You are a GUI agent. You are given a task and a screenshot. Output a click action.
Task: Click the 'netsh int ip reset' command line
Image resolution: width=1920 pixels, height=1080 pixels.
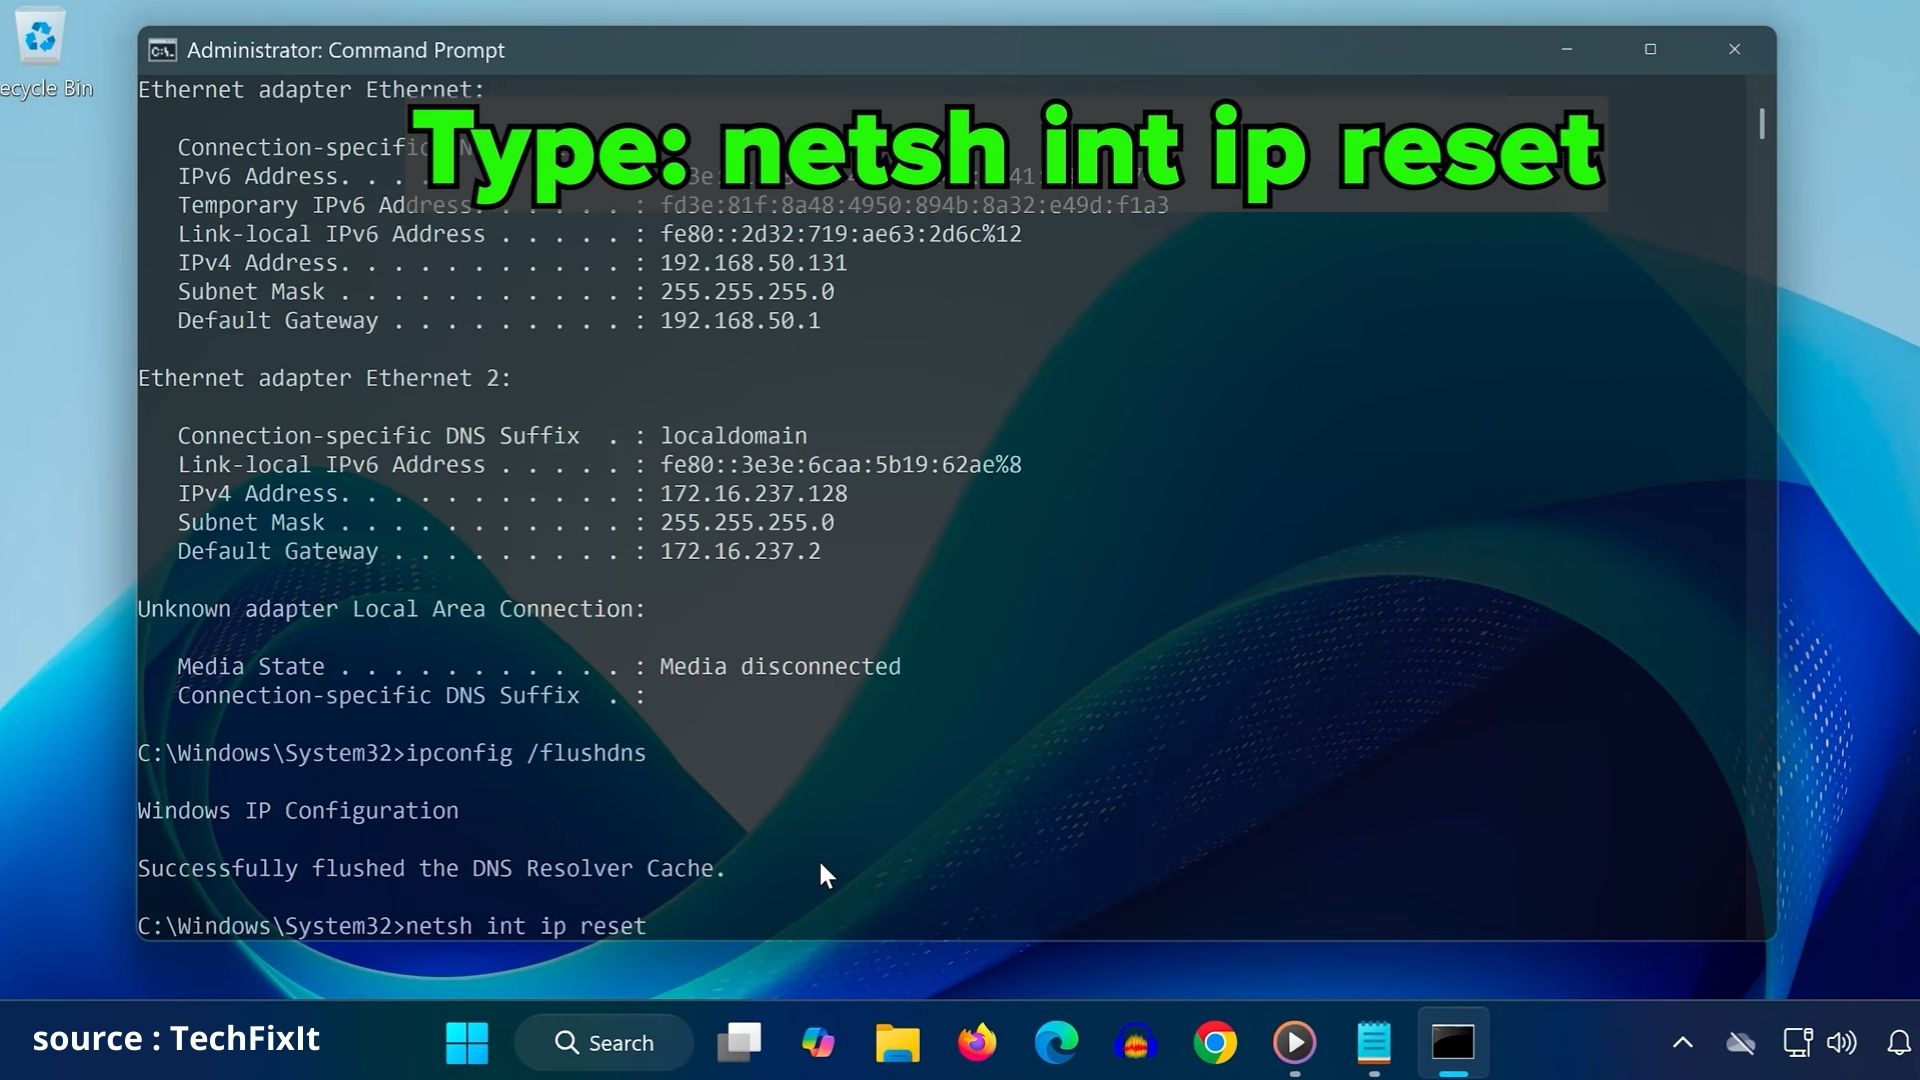[392, 926]
